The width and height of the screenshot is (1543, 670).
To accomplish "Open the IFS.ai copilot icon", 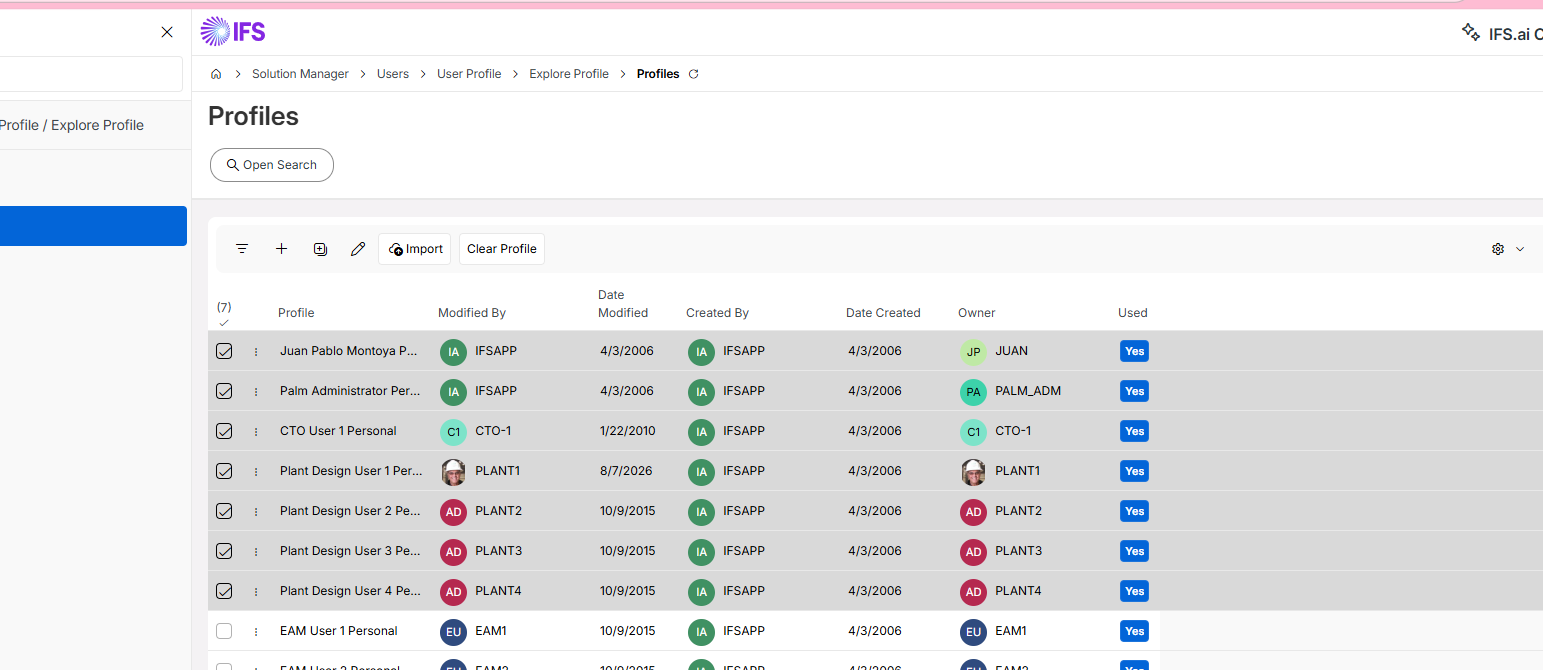I will (x=1471, y=32).
